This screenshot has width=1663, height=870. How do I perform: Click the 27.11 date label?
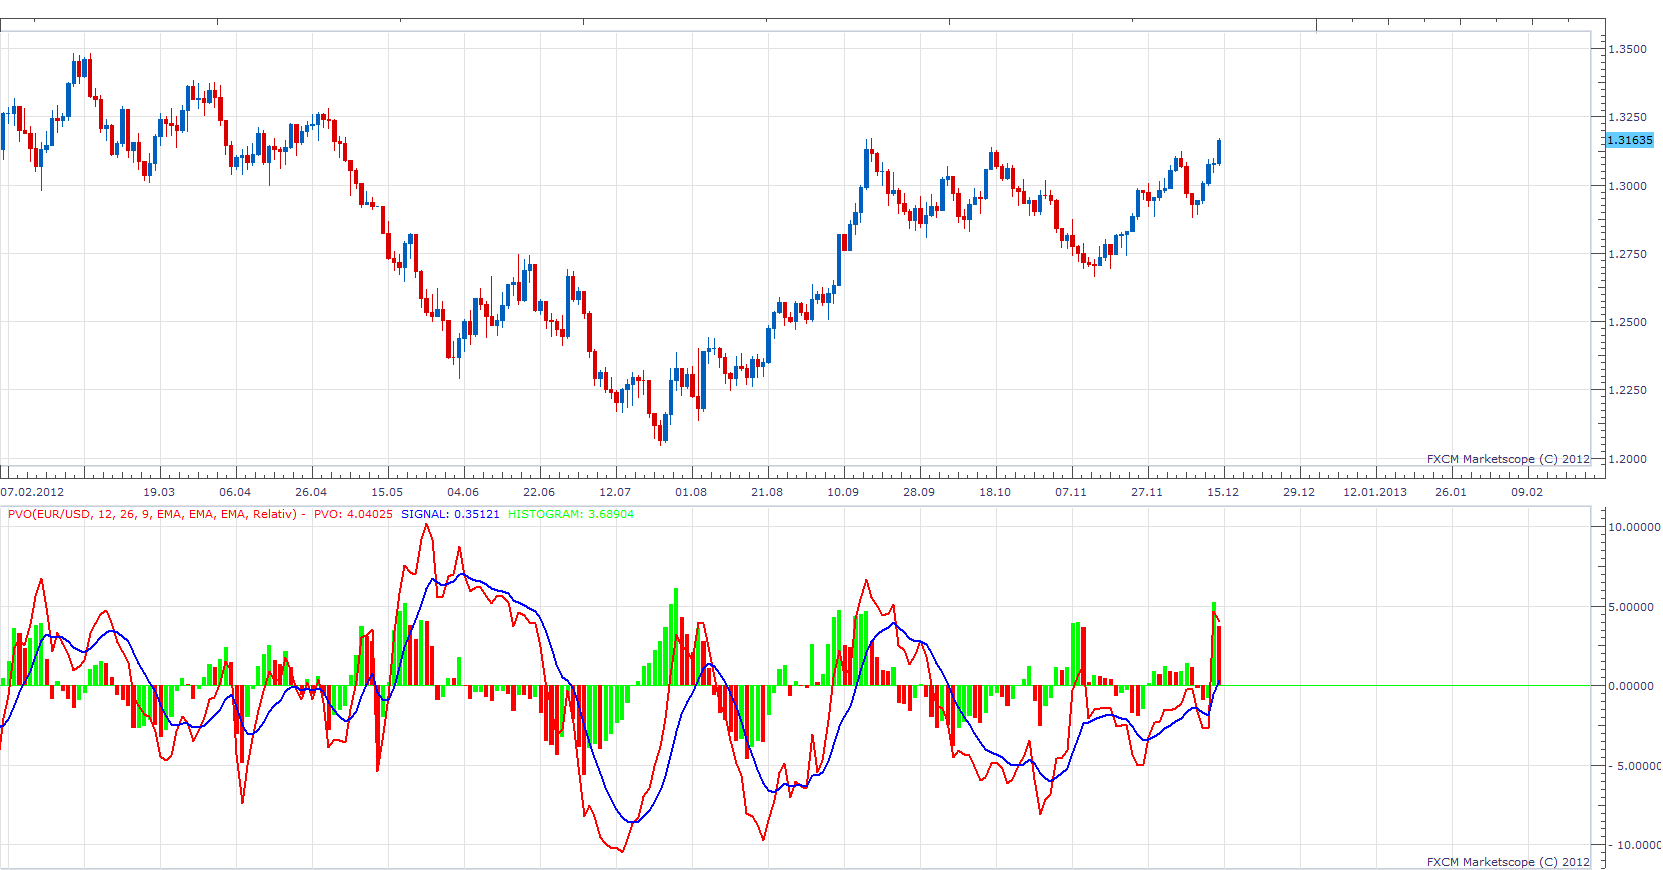[x=1147, y=492]
